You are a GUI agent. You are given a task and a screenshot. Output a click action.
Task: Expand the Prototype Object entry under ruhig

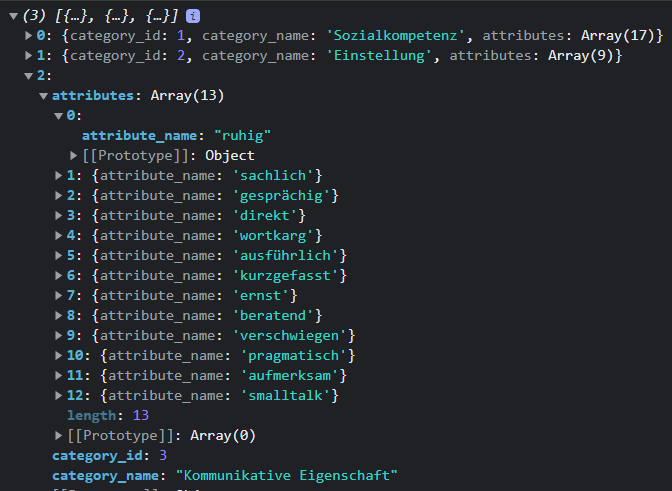(x=74, y=156)
